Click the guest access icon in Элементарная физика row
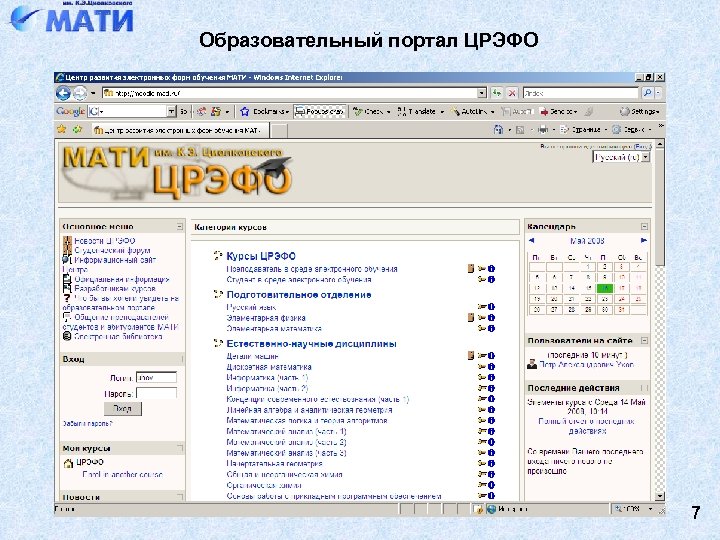The height and width of the screenshot is (540, 720). click(x=471, y=317)
